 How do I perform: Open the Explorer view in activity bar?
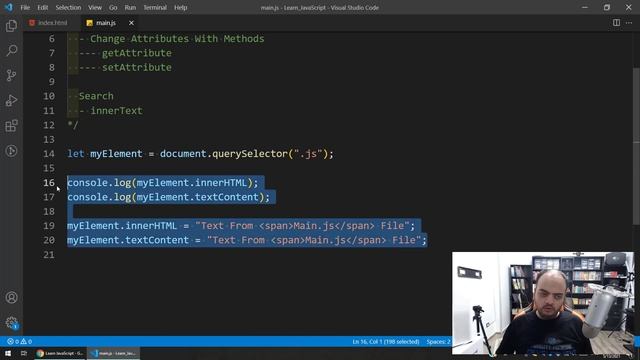[11, 26]
